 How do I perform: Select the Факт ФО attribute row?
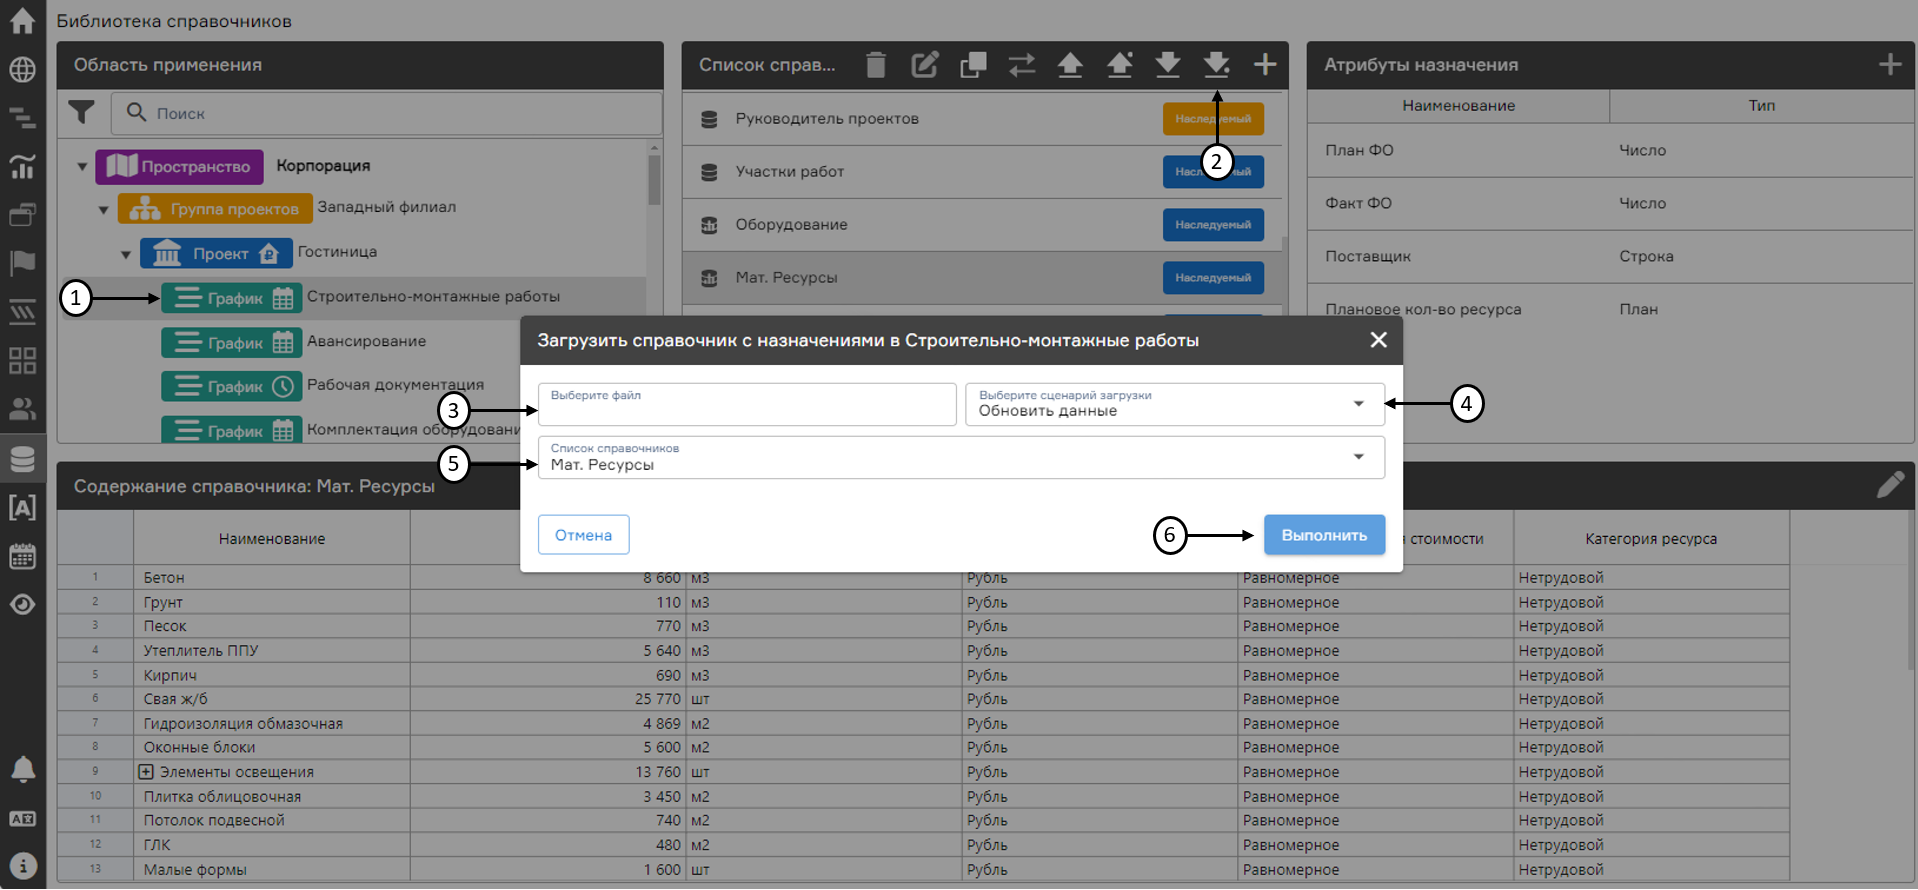(1610, 203)
